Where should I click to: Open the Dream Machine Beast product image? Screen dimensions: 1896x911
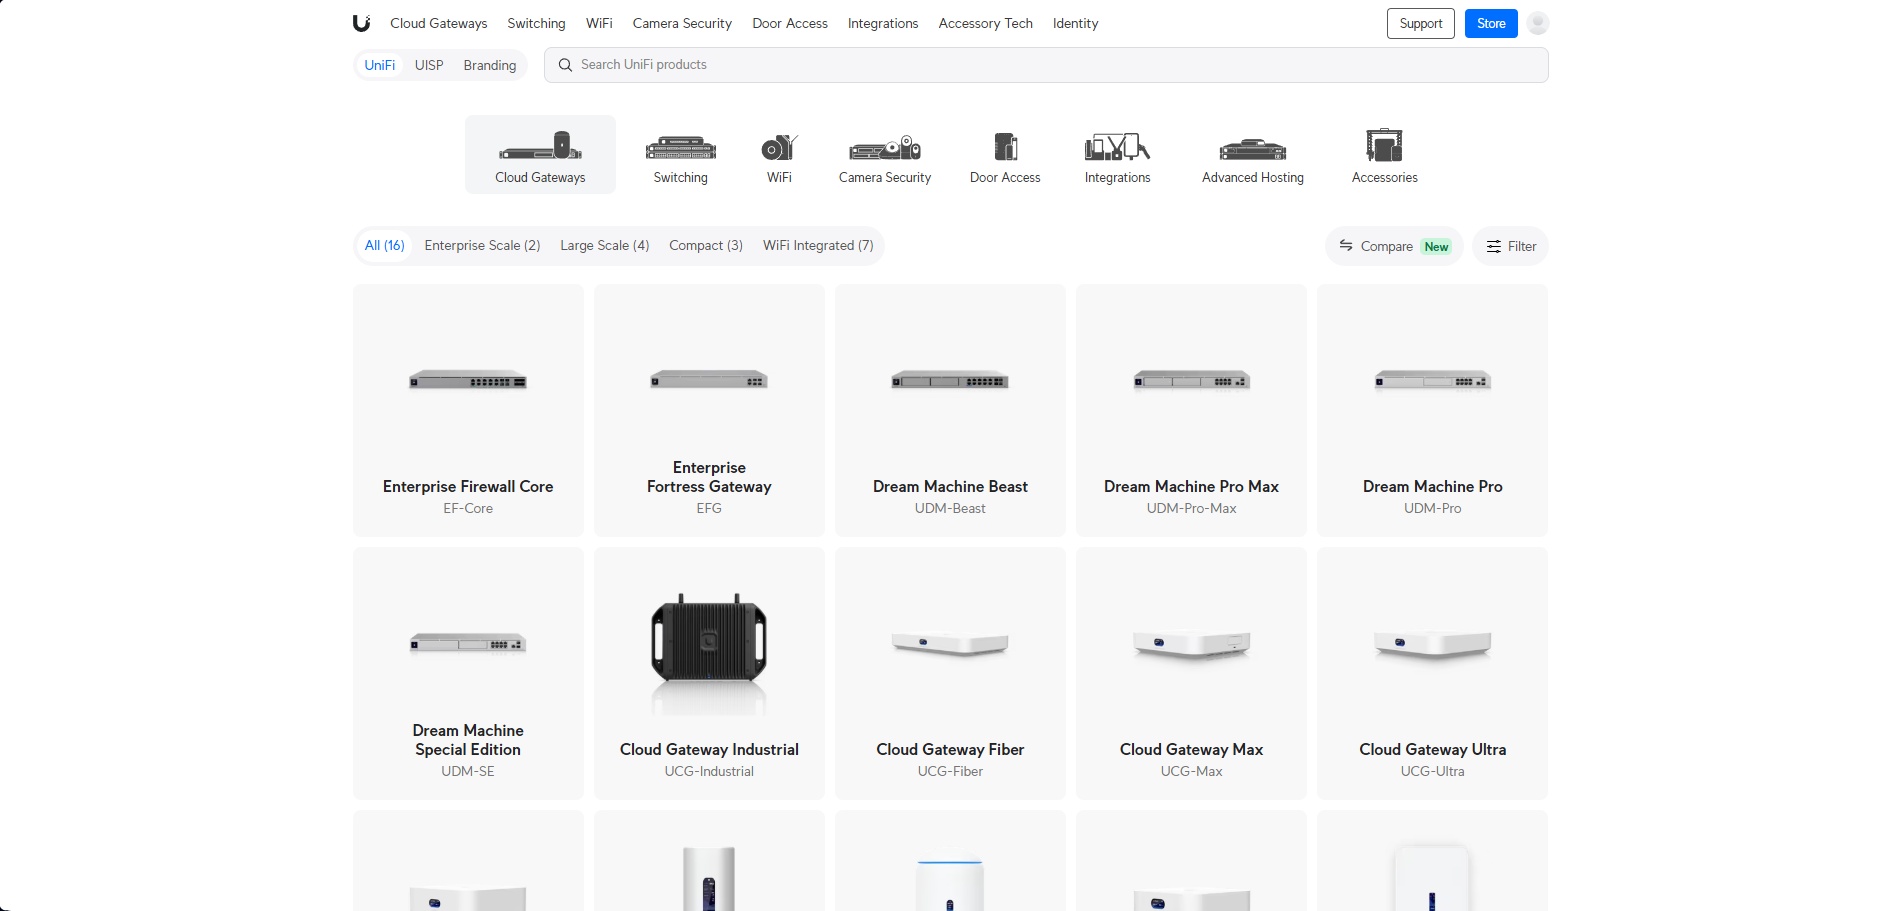950,381
